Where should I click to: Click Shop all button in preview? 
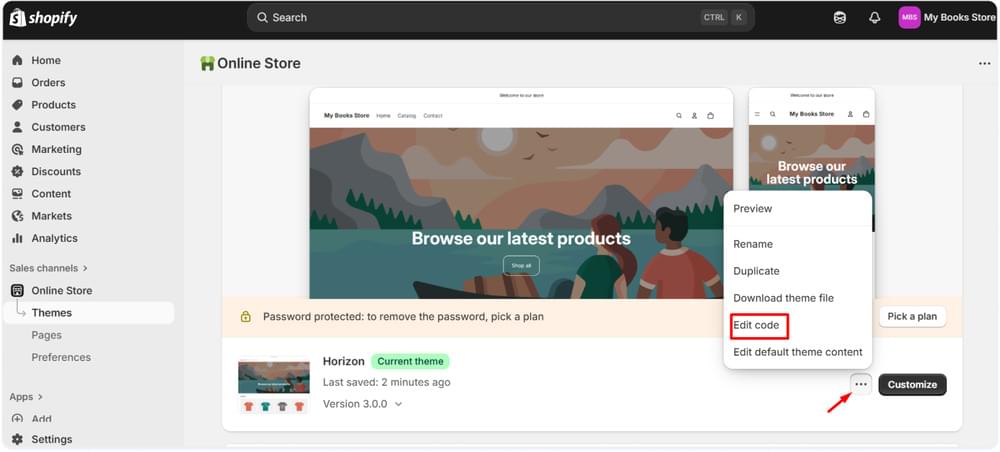[x=521, y=266]
